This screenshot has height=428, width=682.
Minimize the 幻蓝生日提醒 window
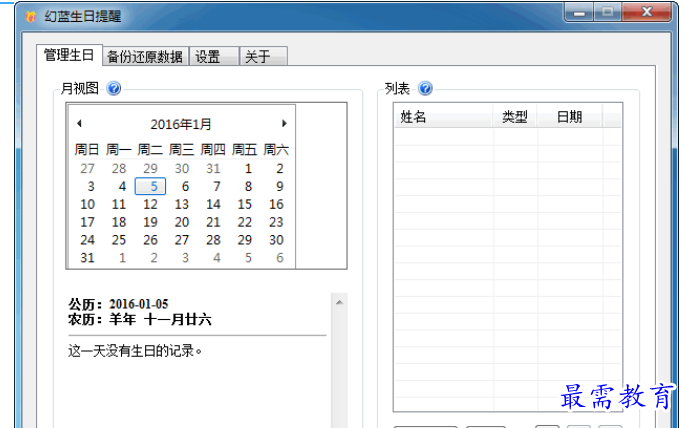pos(579,12)
